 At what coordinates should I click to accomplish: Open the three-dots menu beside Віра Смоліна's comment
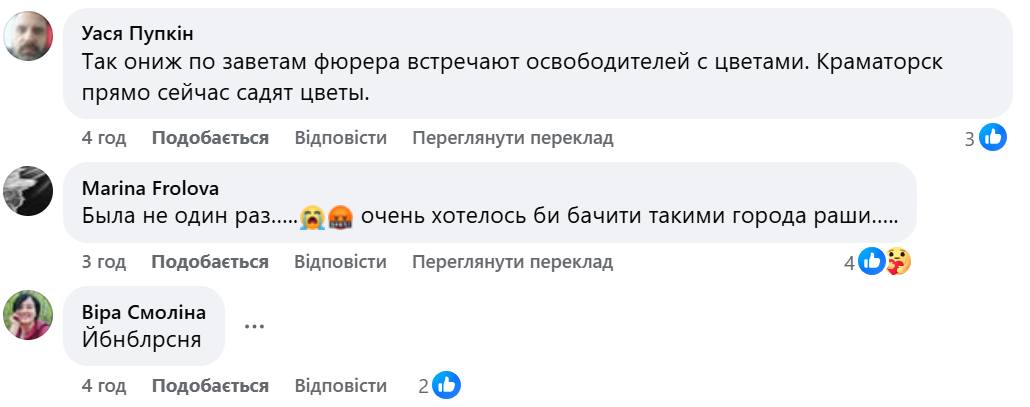253,325
